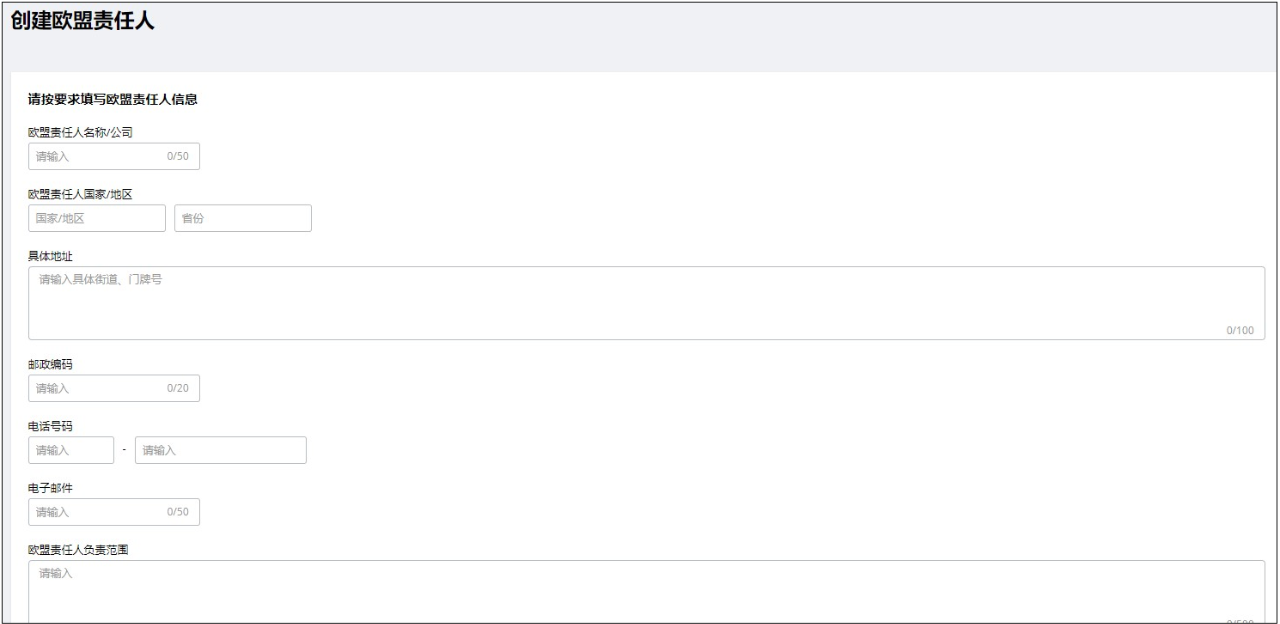This screenshot has height=624, width=1280.
Task: Click the 0/100 character counter in address box
Action: click(x=1239, y=330)
